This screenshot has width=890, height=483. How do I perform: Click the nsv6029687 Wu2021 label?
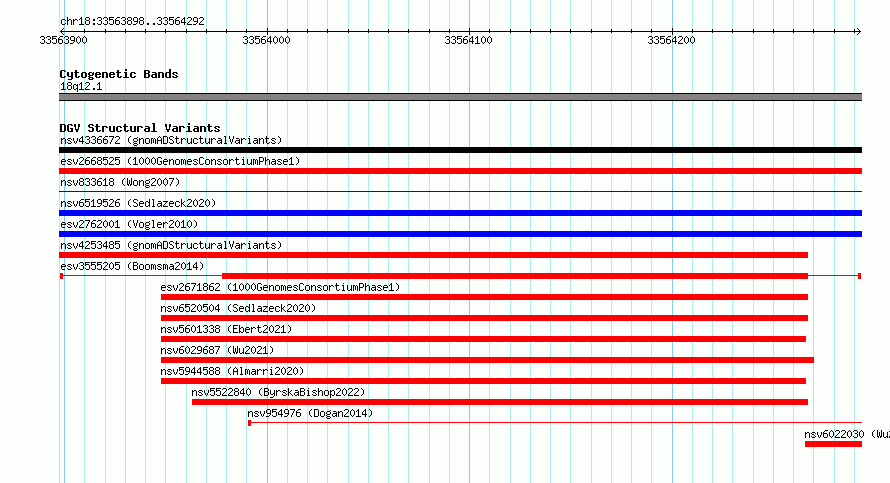tap(217, 350)
